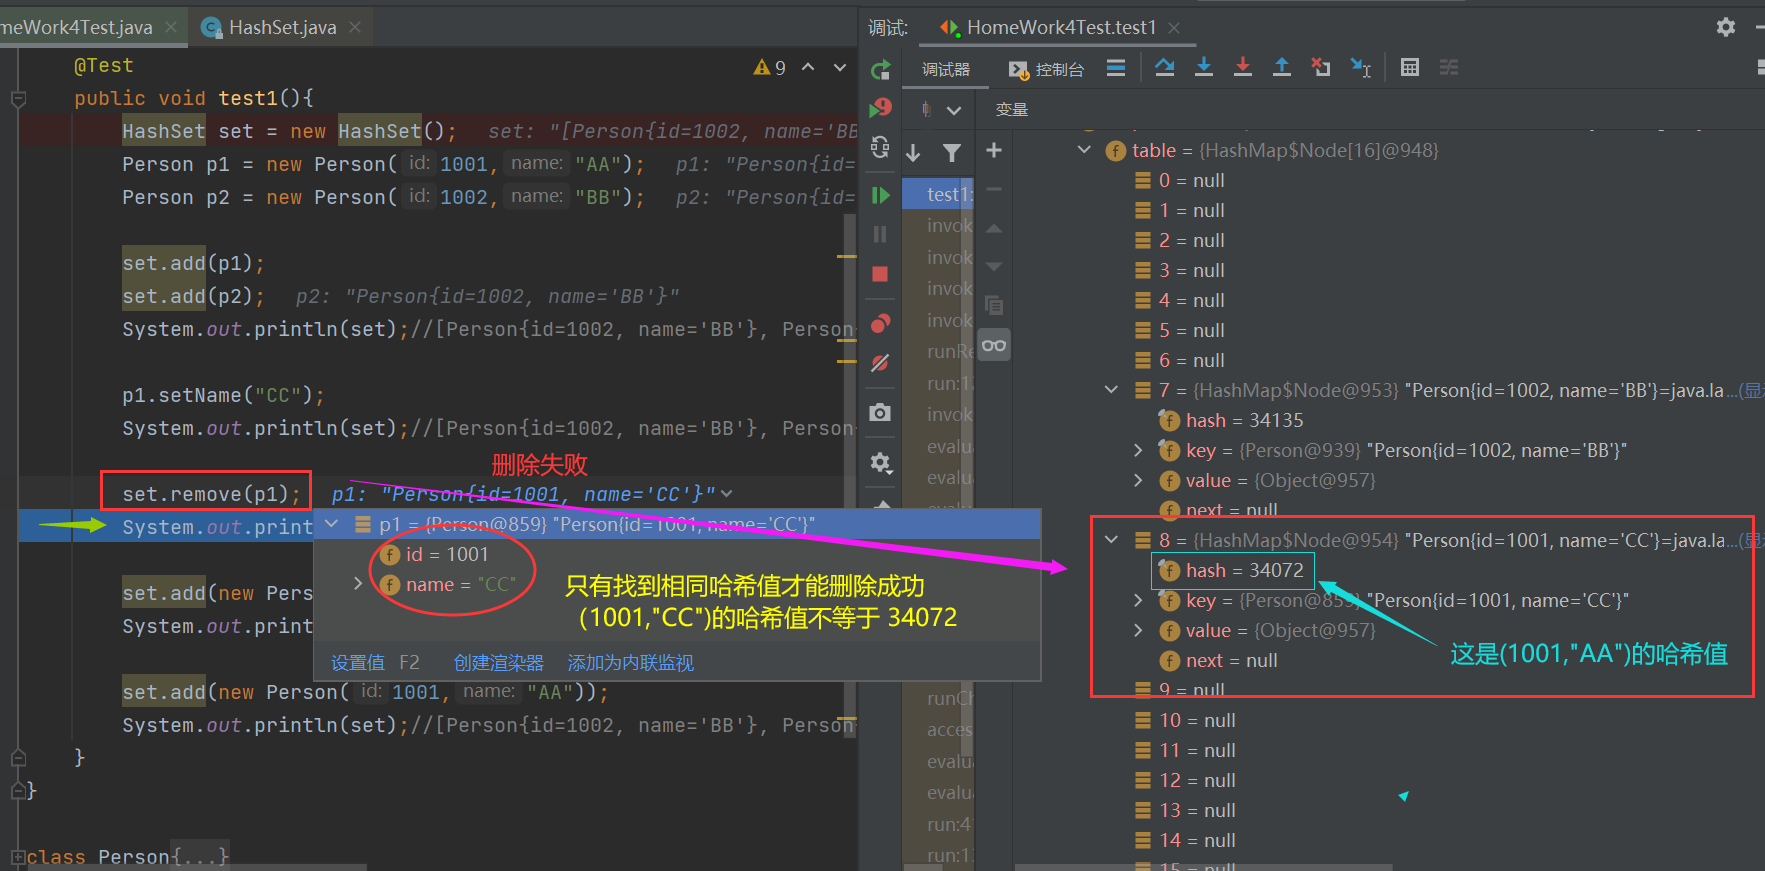Remove selected watch with minus icon
The image size is (1765, 871).
point(994,189)
